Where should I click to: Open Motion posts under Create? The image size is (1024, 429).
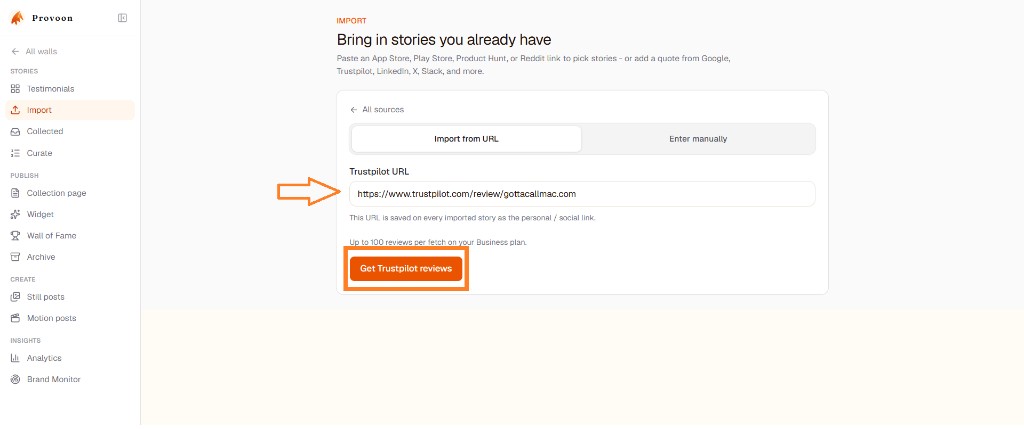pos(70,319)
